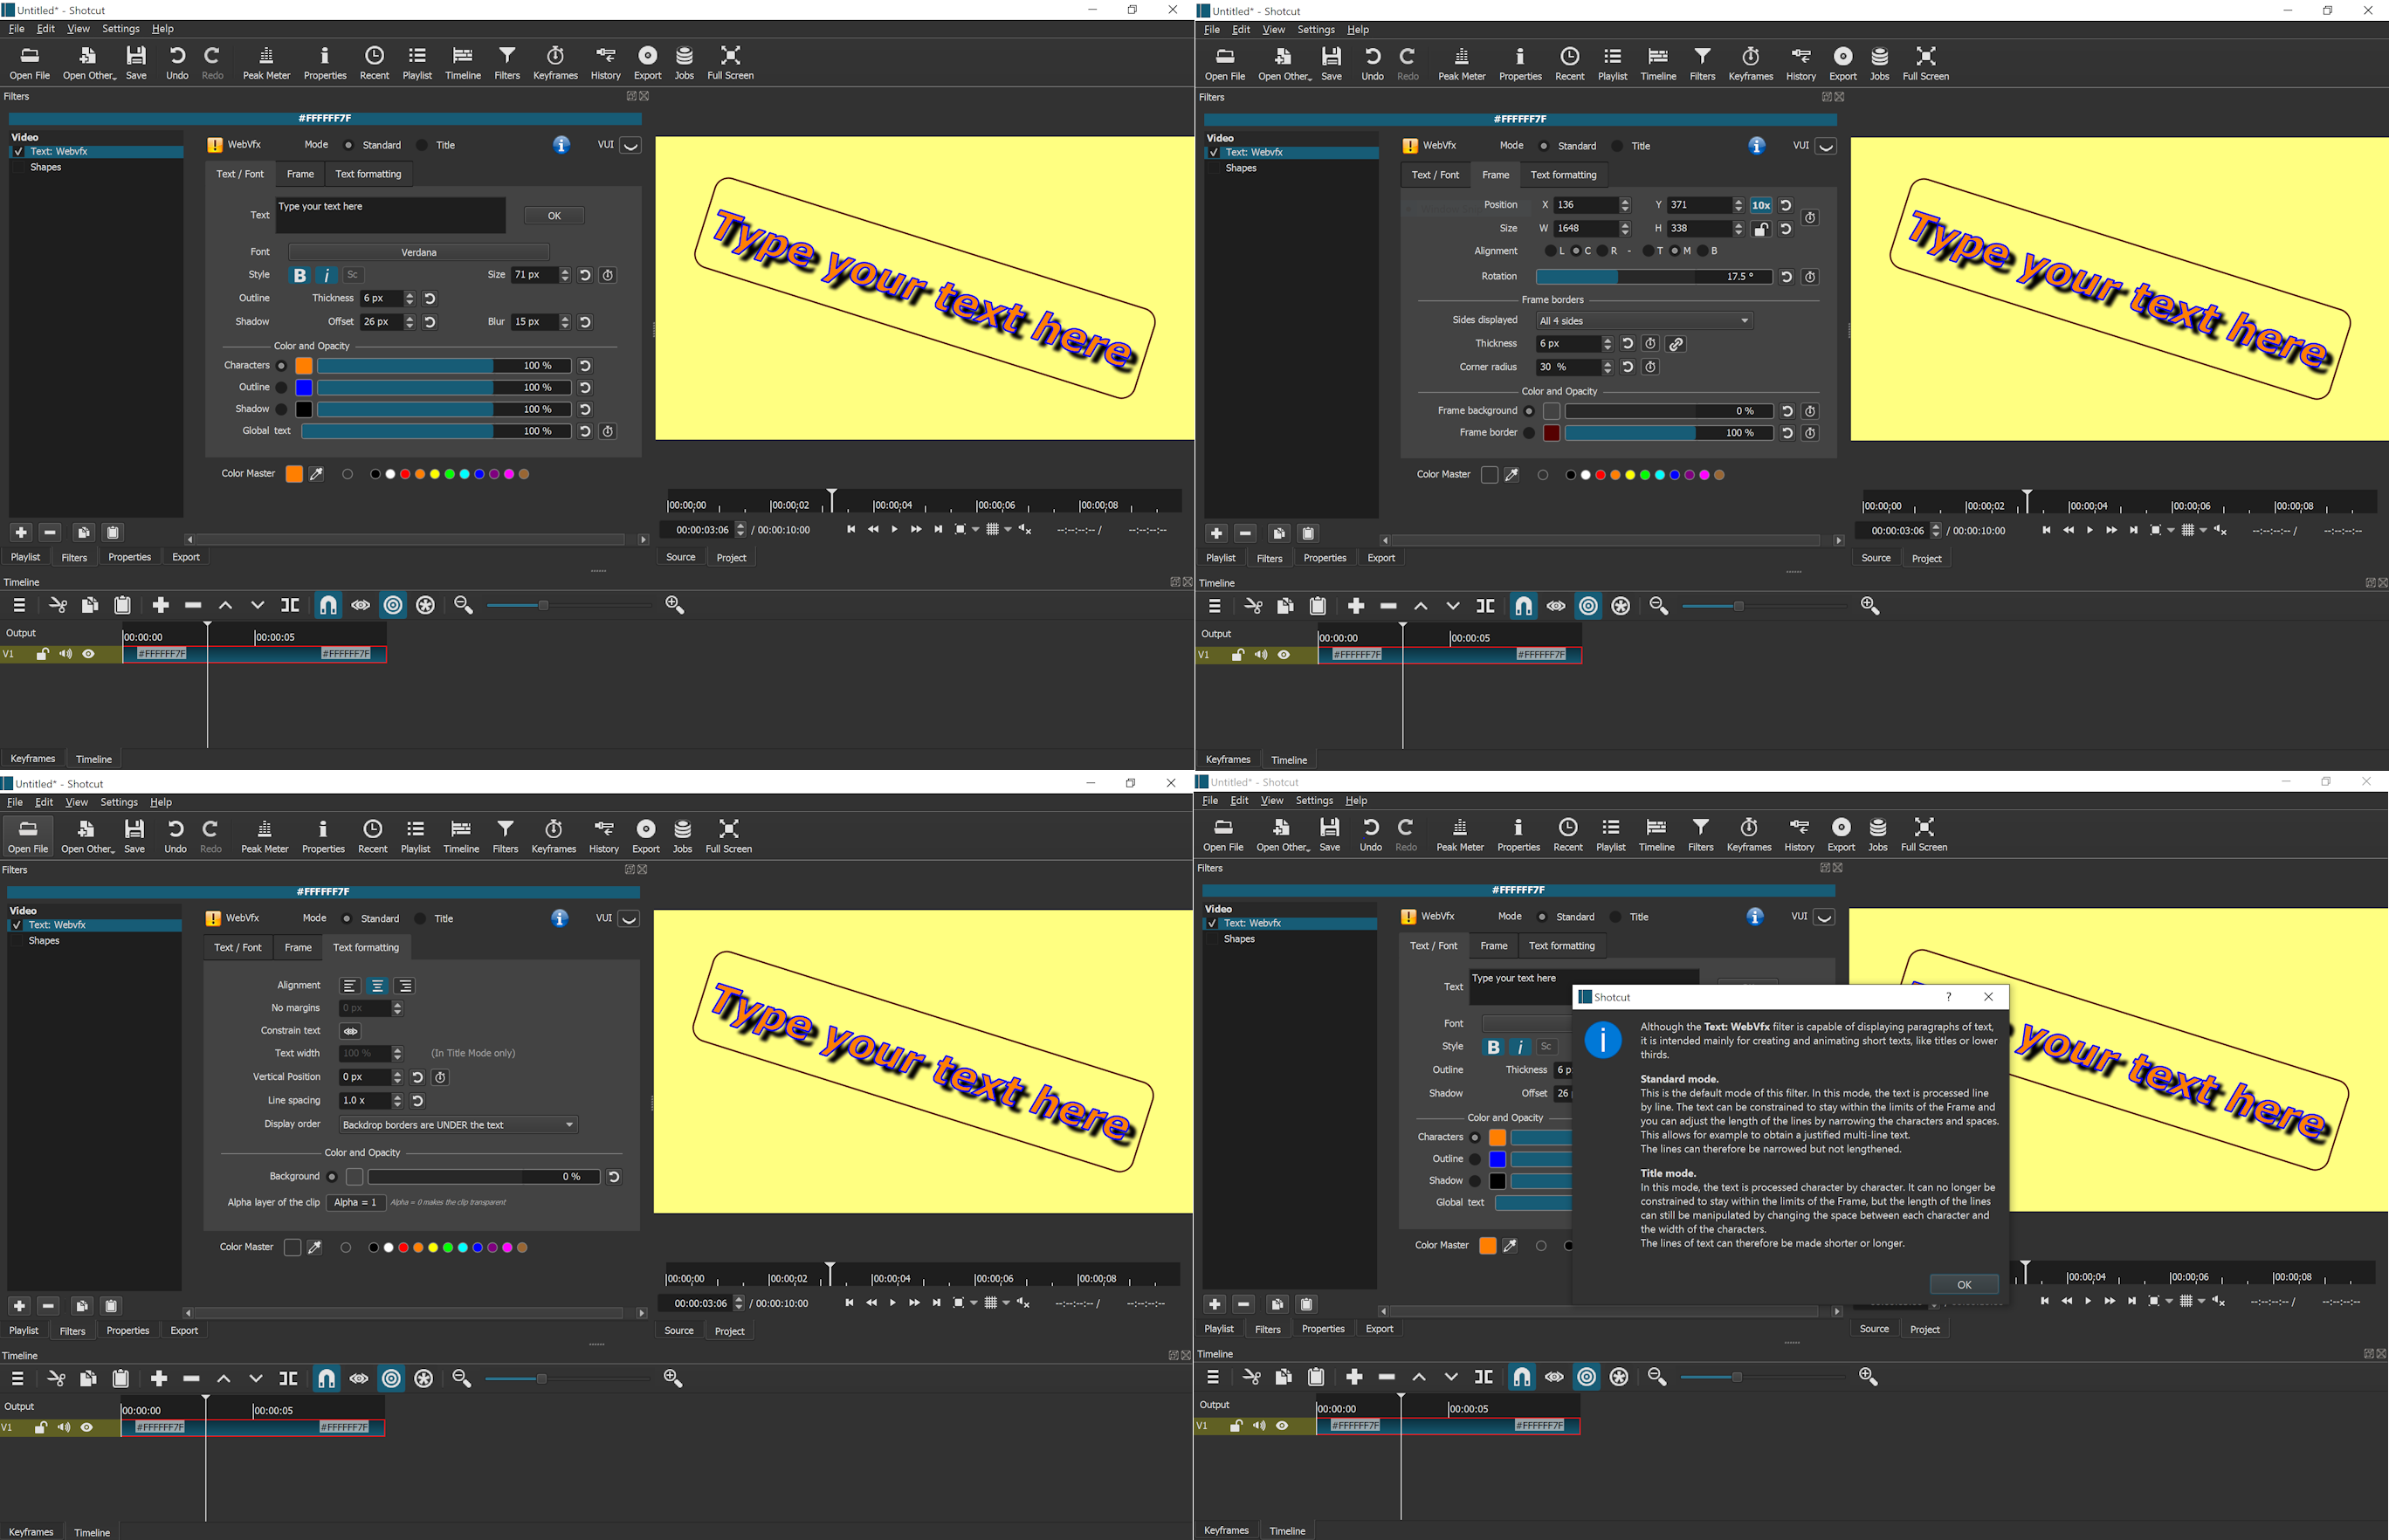Click OK in the Shotcut info dialog
2389x1540 pixels.
tap(1963, 1285)
